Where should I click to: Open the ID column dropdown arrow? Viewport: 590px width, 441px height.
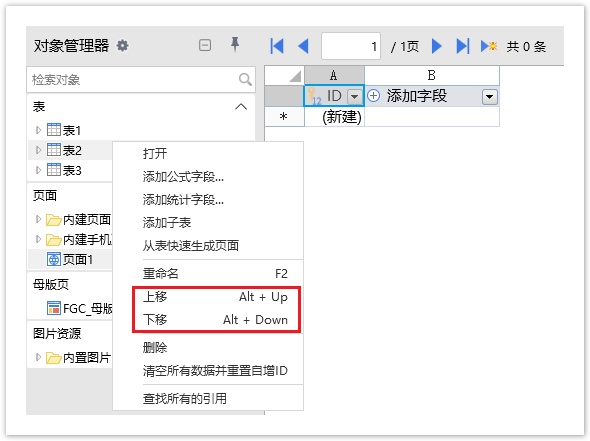point(354,97)
